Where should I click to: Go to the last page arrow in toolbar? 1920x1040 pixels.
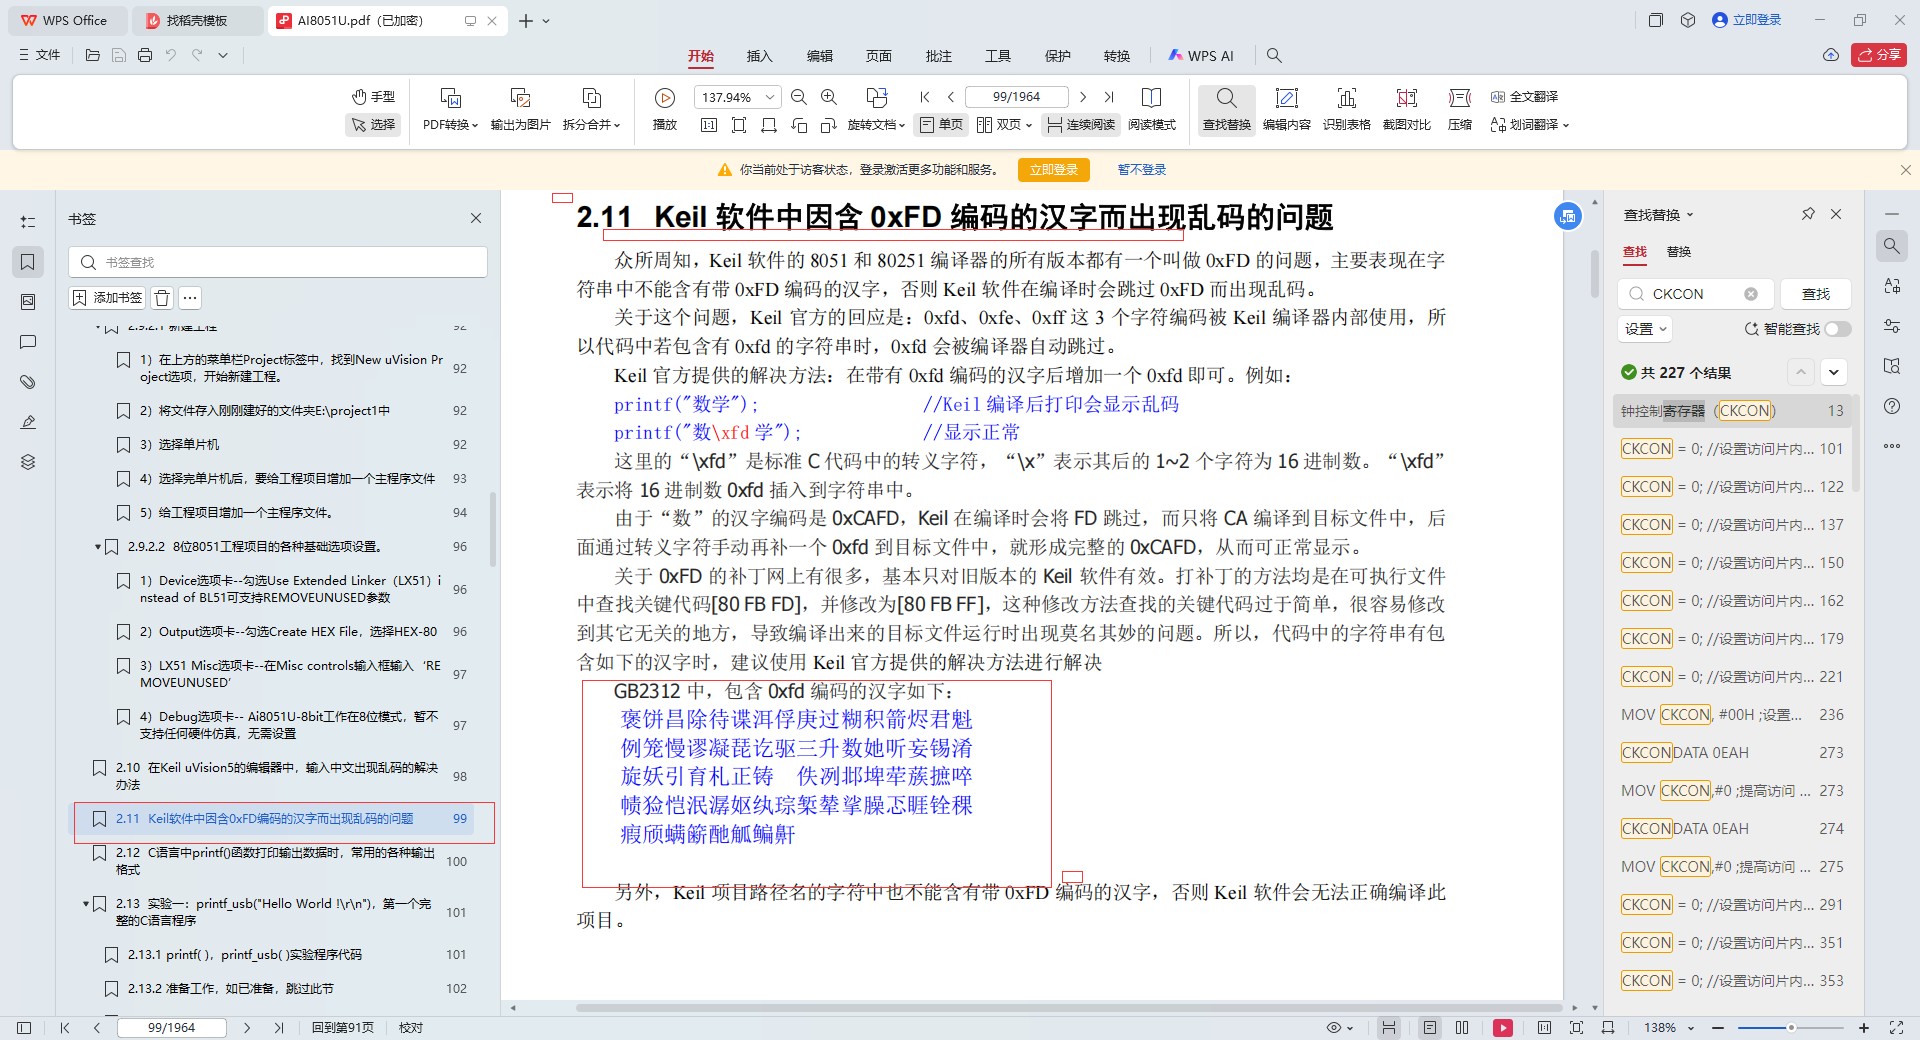point(1109,97)
